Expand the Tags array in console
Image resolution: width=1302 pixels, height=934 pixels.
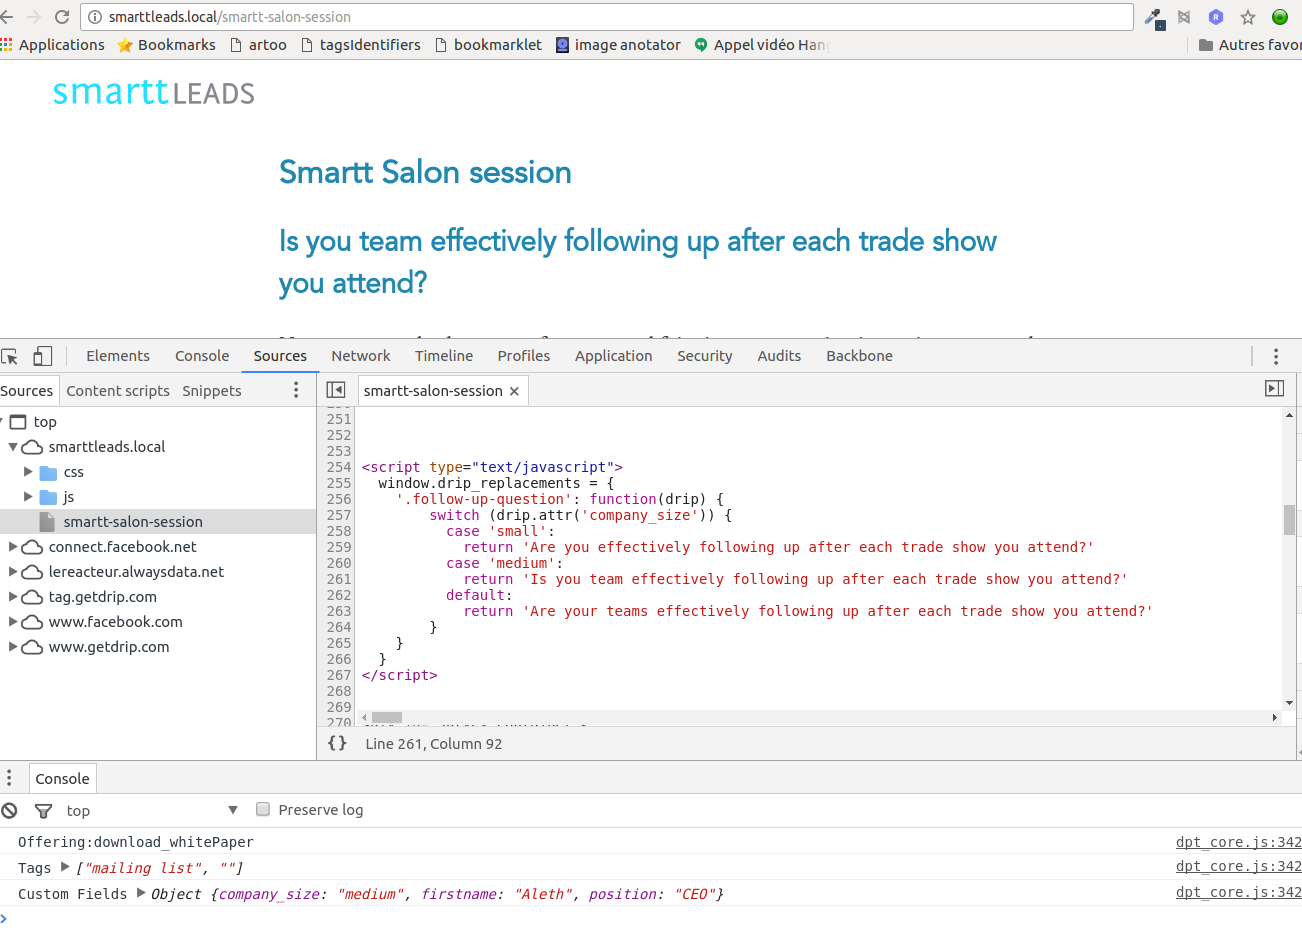65,867
